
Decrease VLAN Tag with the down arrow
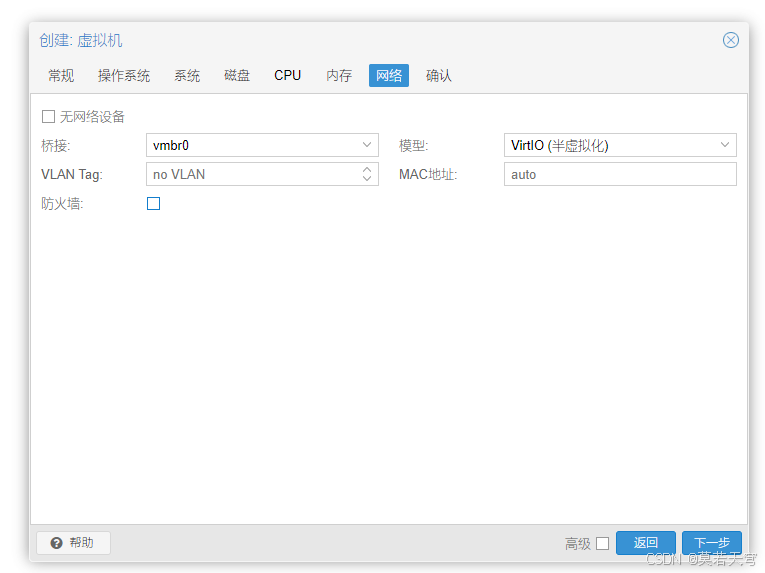[367, 179]
